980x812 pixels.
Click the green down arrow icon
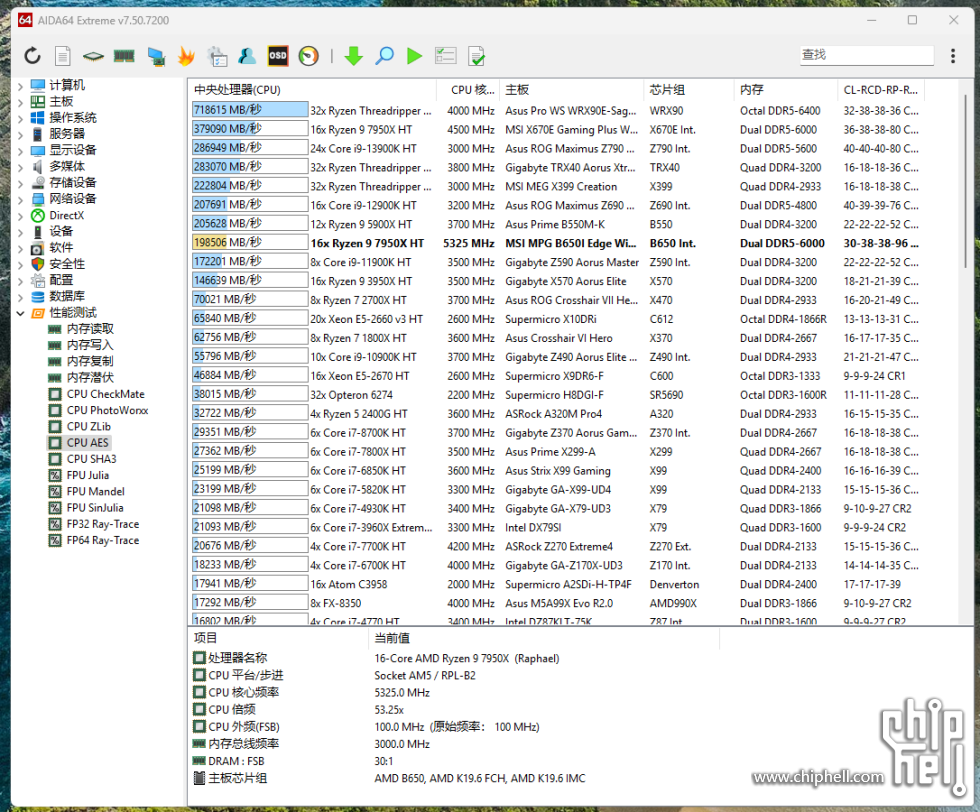click(354, 56)
